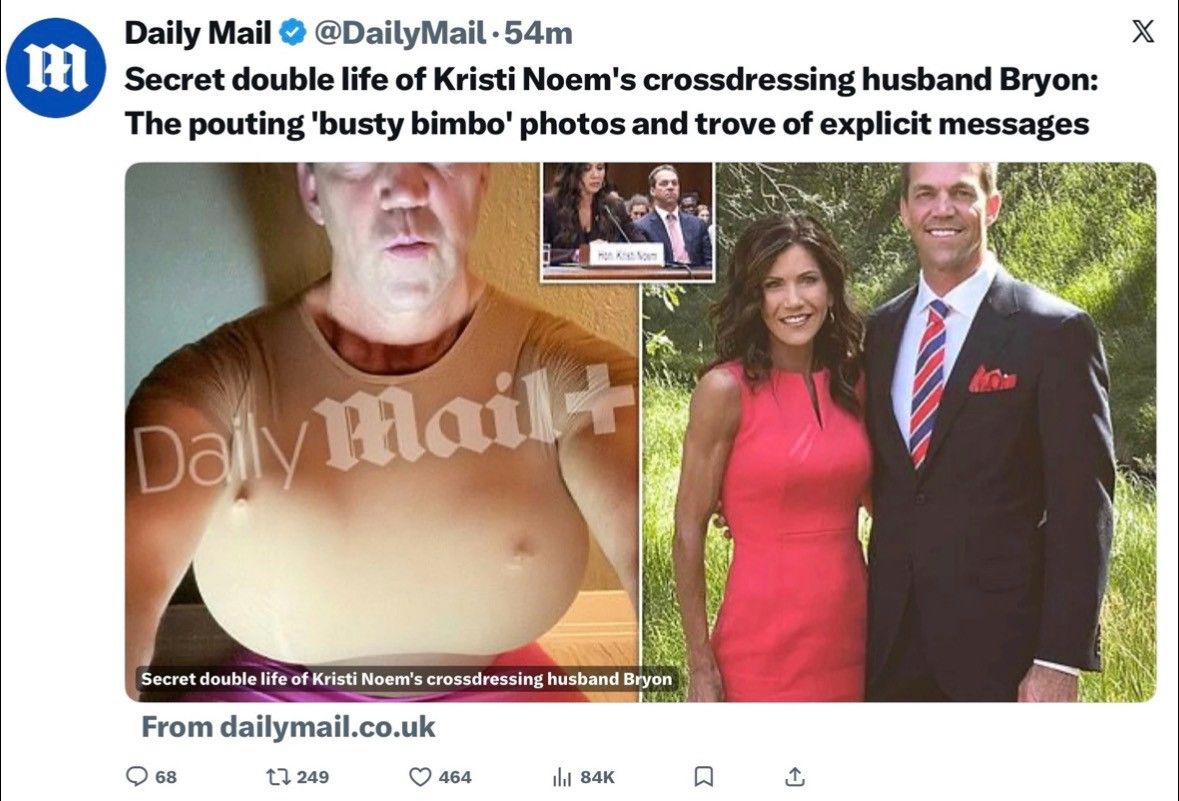This screenshot has width=1179, height=801.
Task: Click the Daily Mail display name
Action: click(198, 33)
